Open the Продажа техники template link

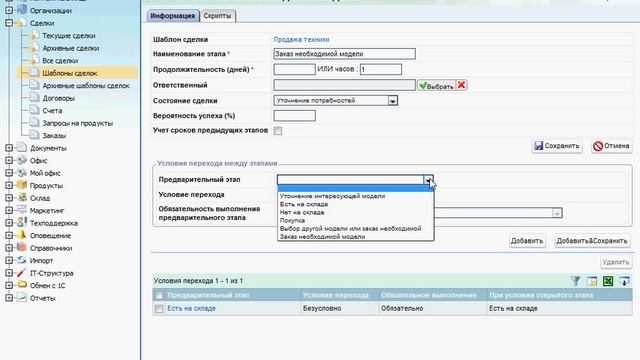coord(301,40)
